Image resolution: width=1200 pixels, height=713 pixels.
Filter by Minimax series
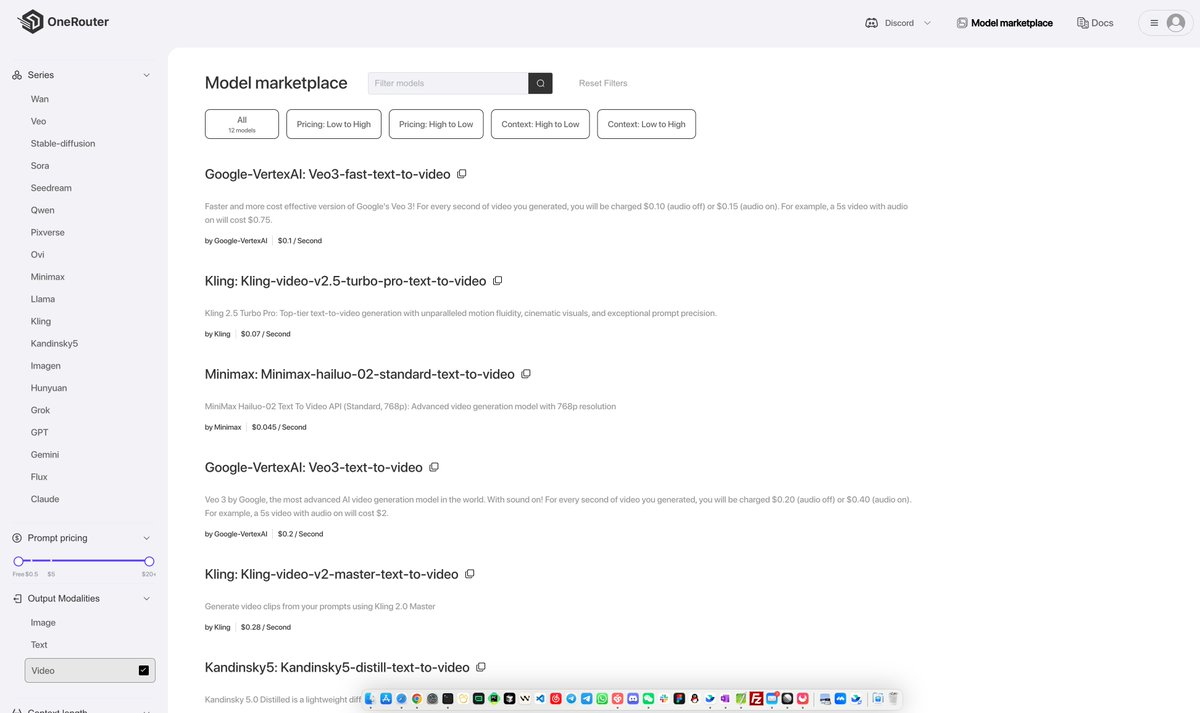[47, 277]
